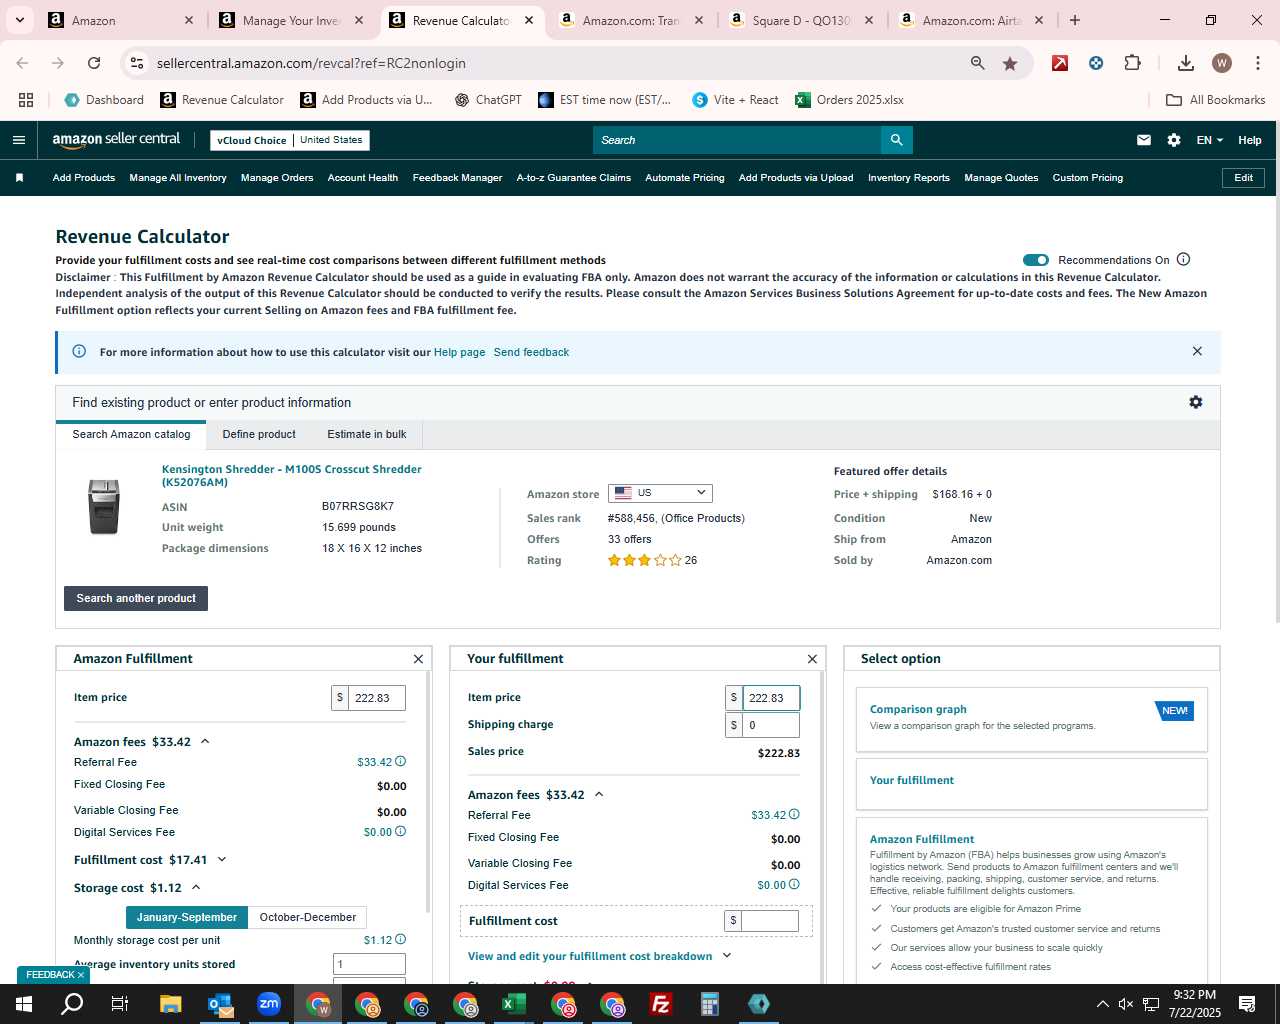The width and height of the screenshot is (1280, 1024).
Task: Open product panel settings gear
Action: (1196, 402)
